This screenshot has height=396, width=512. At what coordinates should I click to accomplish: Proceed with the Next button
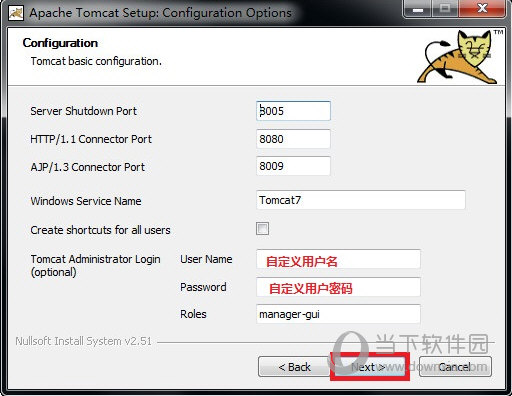tap(370, 367)
